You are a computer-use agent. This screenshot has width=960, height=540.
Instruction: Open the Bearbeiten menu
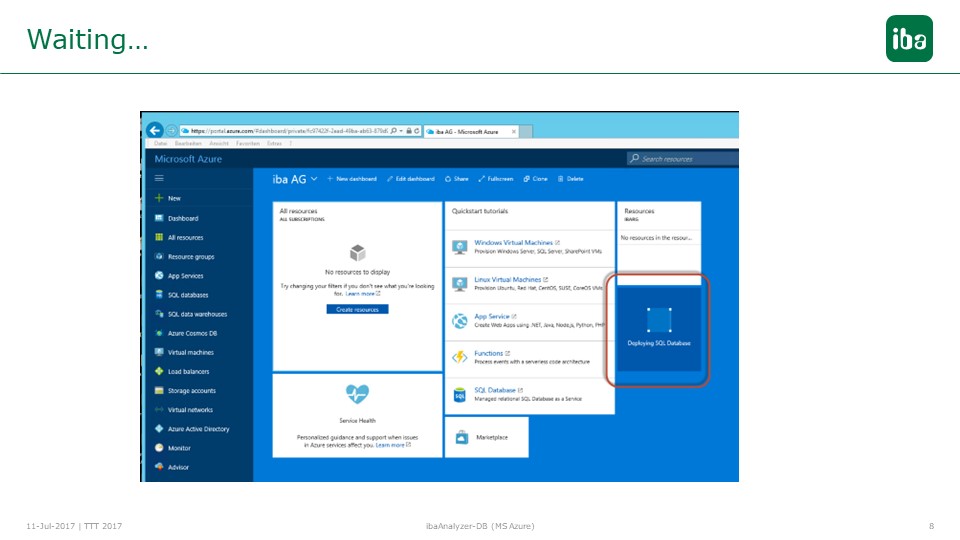(x=188, y=143)
